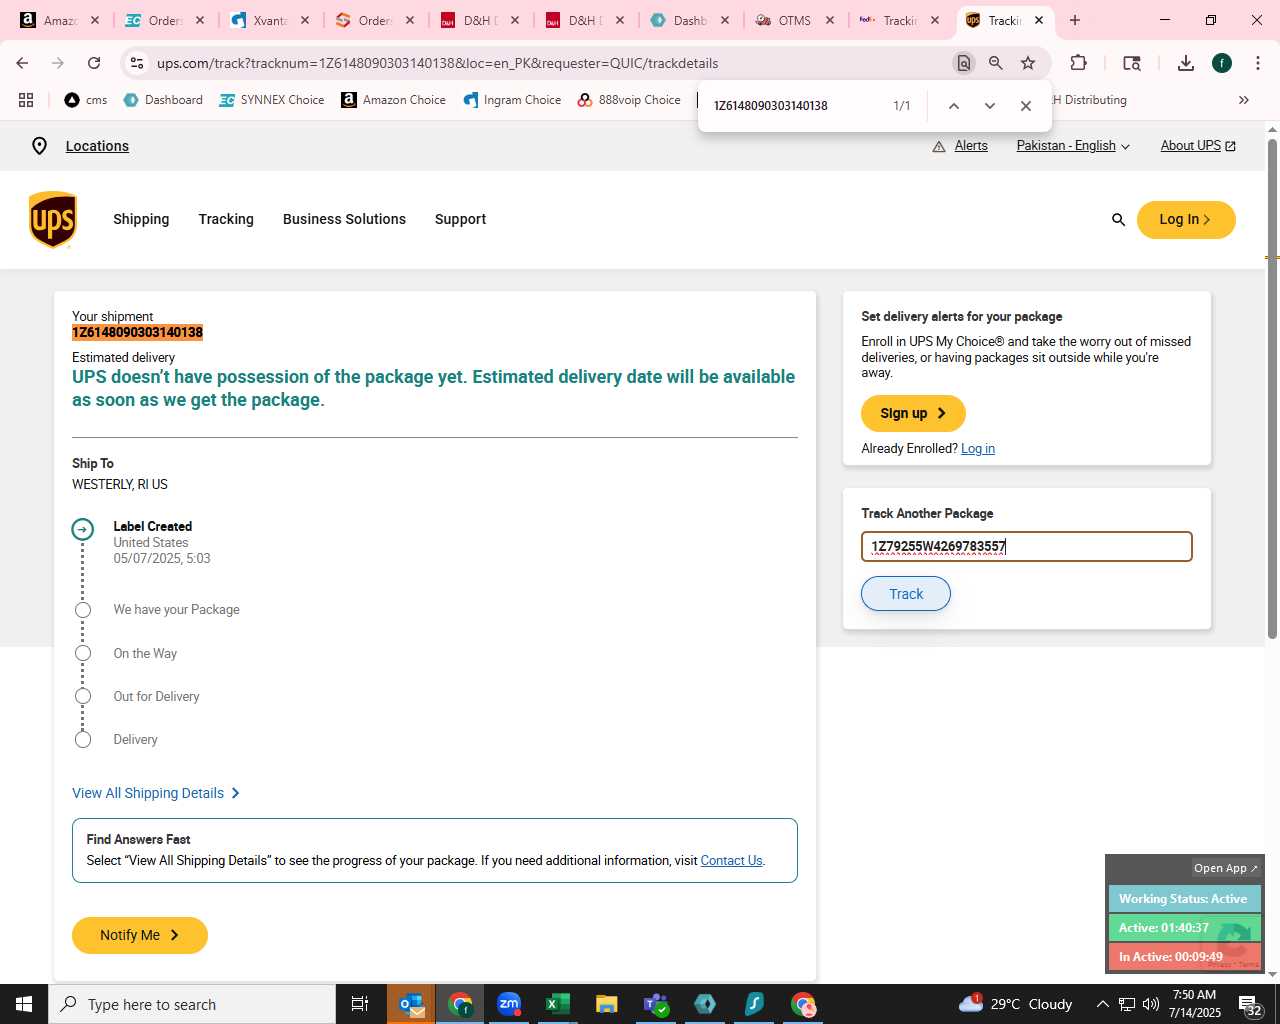Show hidden system tray icons
Screen dimensions: 1280x1024
1102,1004
